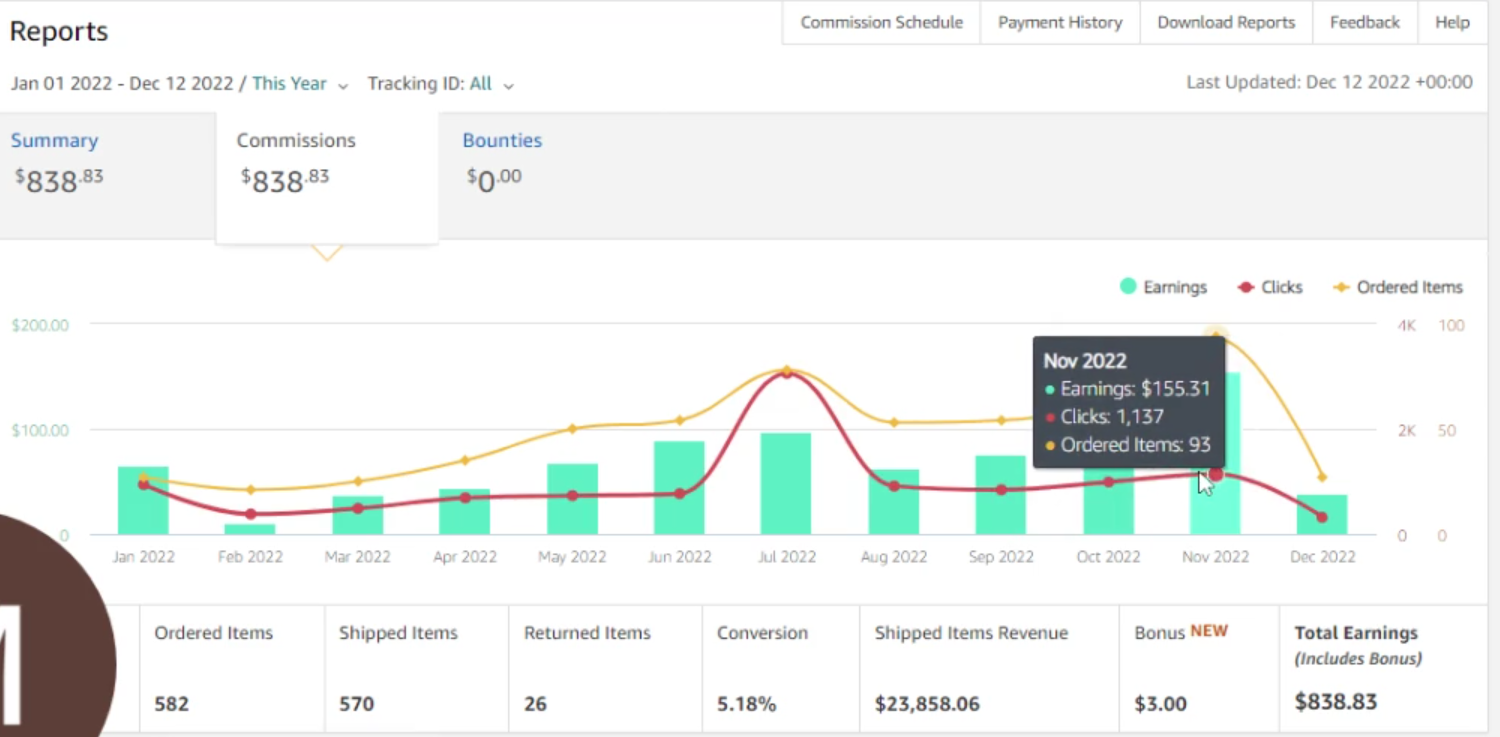
Task: Click the Oct 2022 axis label
Action: [1108, 557]
